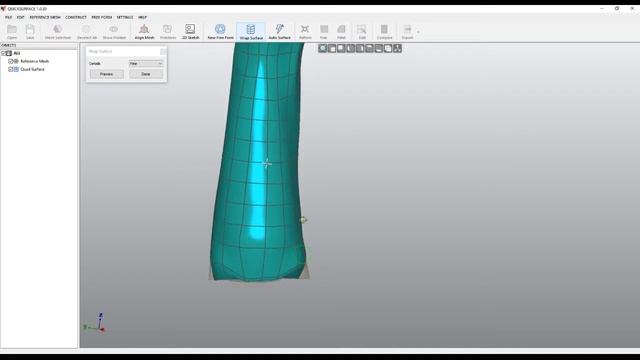Open the Primitives tool
The width and height of the screenshot is (640, 360).
[x=168, y=31]
